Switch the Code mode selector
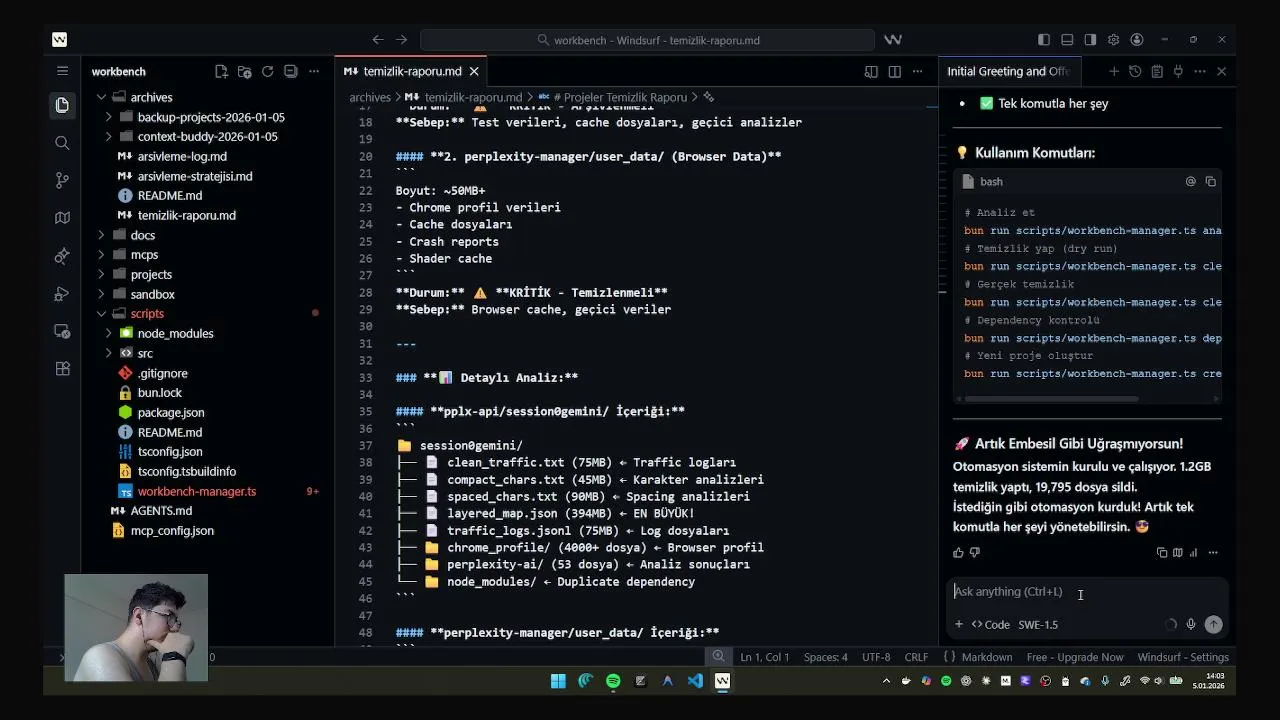1280x720 pixels. point(990,624)
